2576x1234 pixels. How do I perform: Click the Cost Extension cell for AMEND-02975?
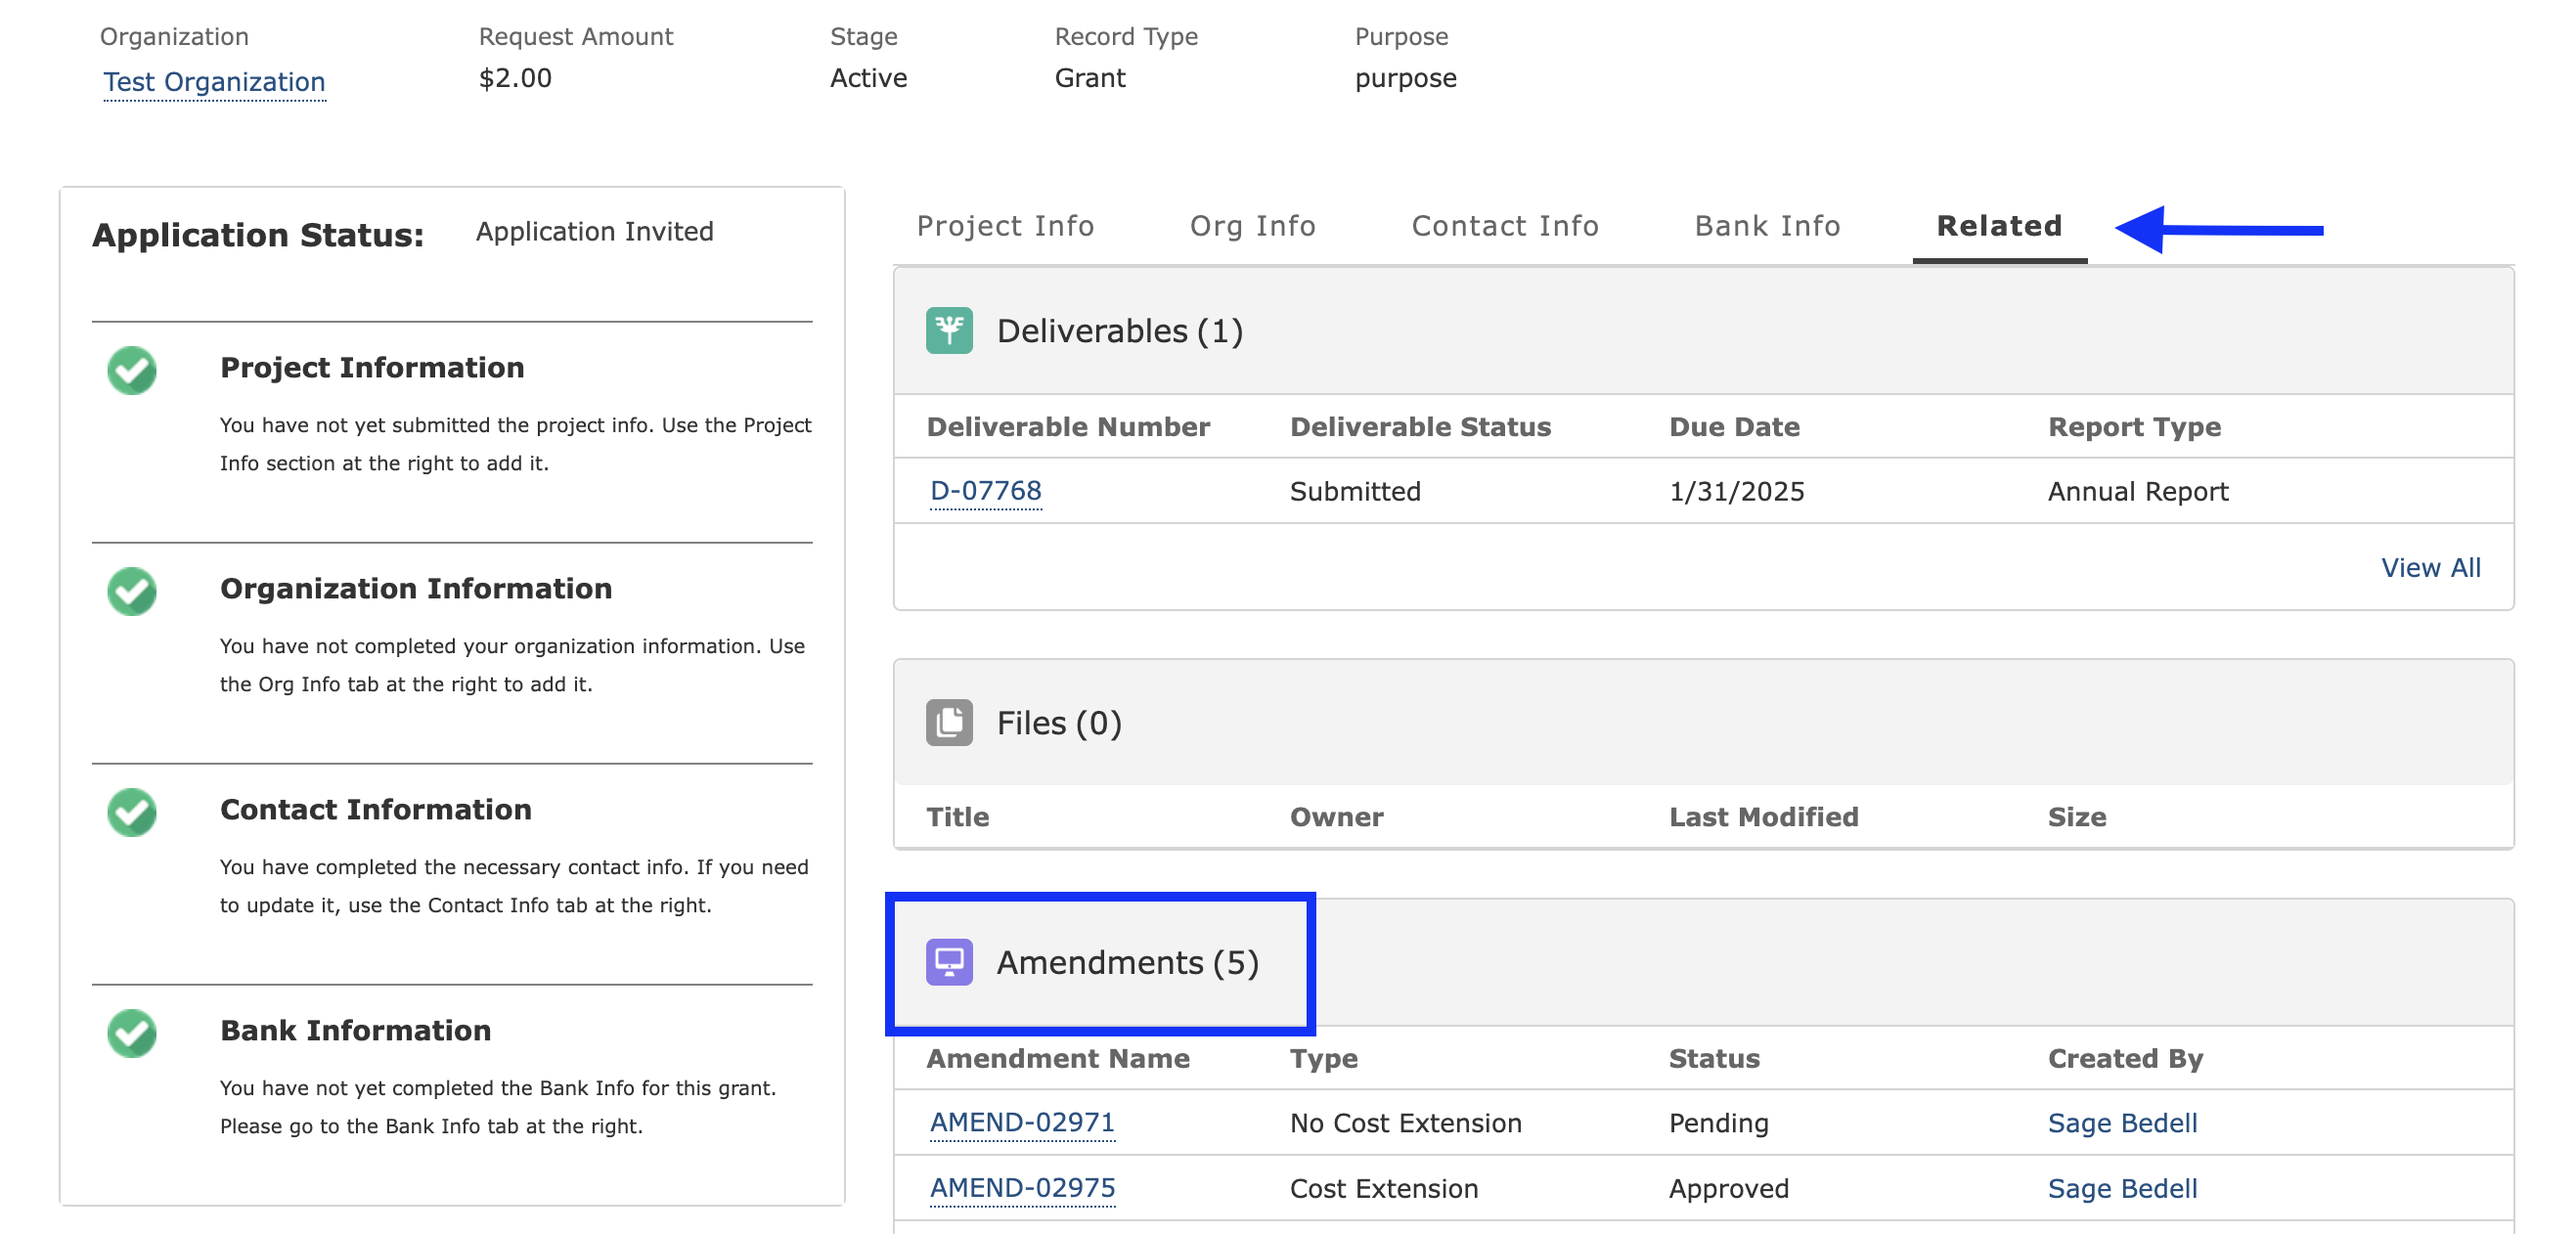coord(1383,1188)
